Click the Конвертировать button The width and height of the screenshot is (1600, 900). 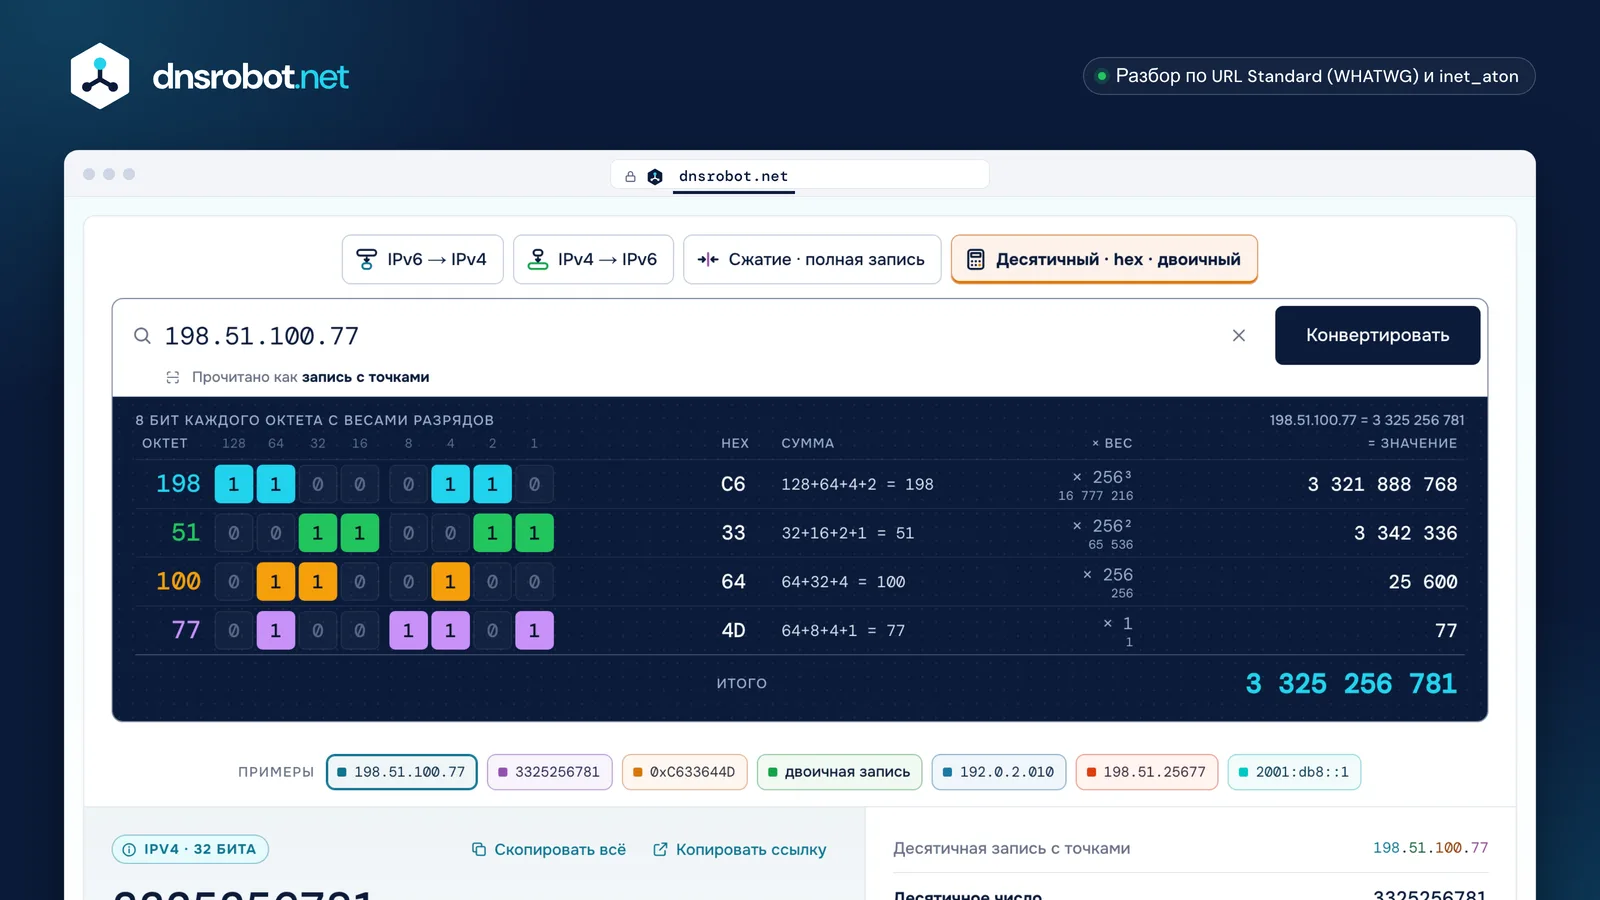1377,335
